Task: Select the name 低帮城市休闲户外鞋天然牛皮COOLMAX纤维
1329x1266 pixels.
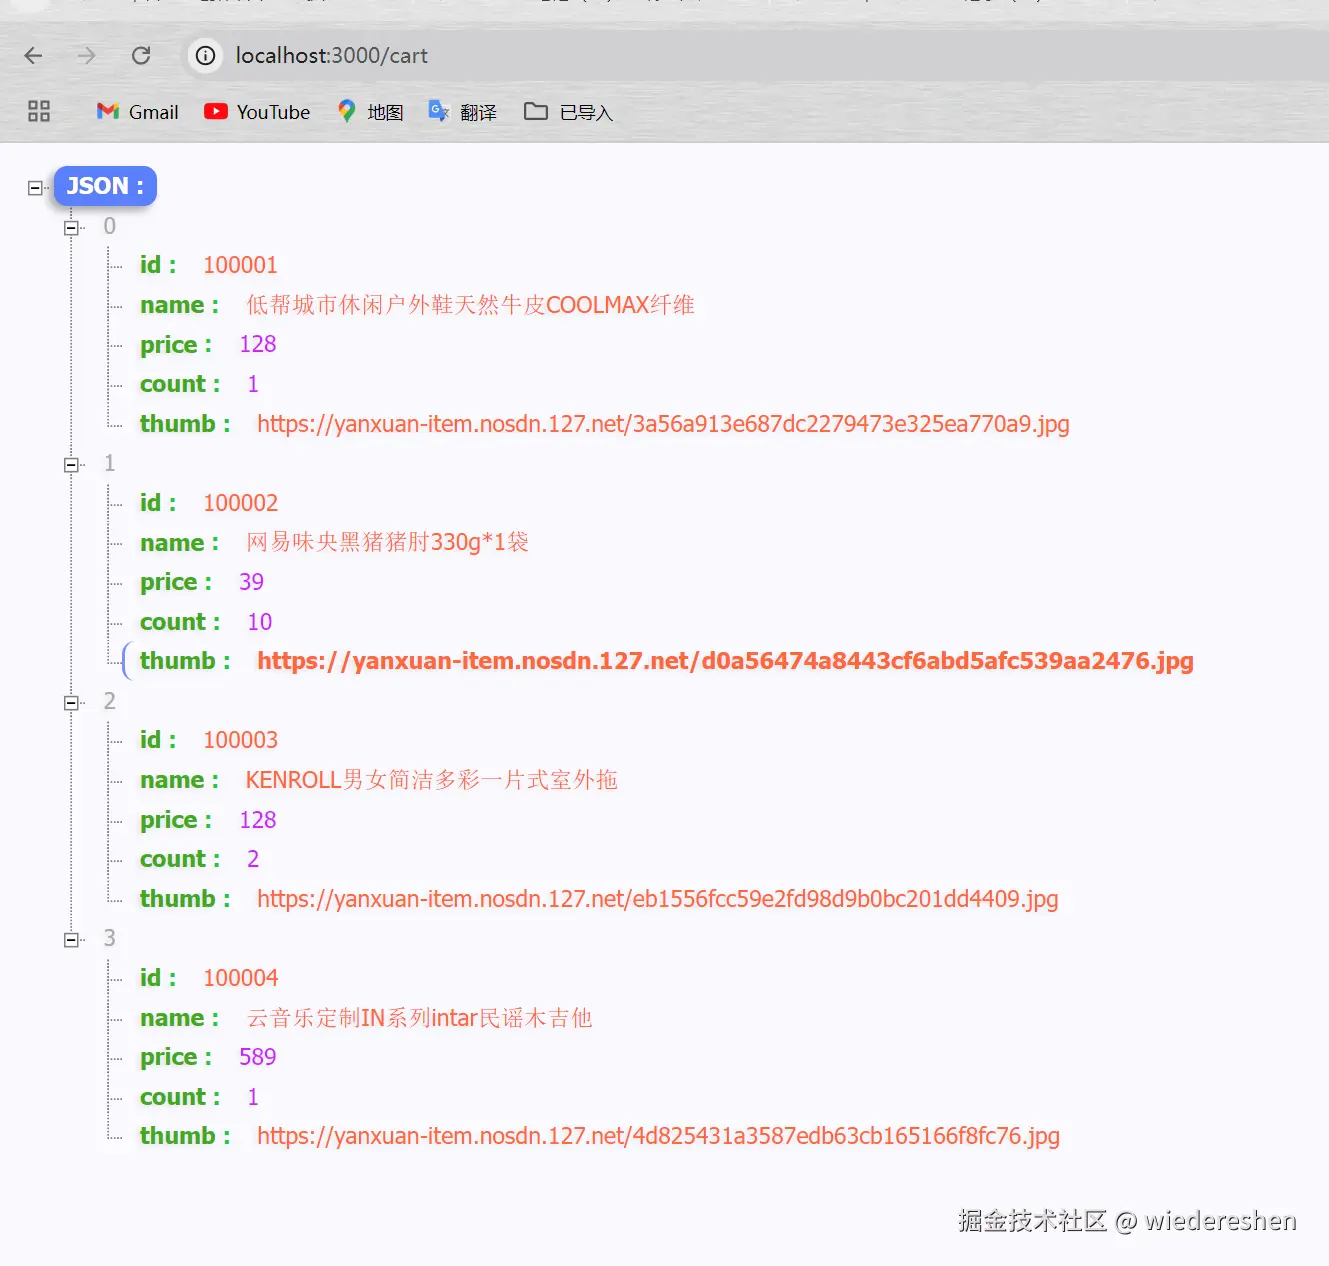Action: 470,305
